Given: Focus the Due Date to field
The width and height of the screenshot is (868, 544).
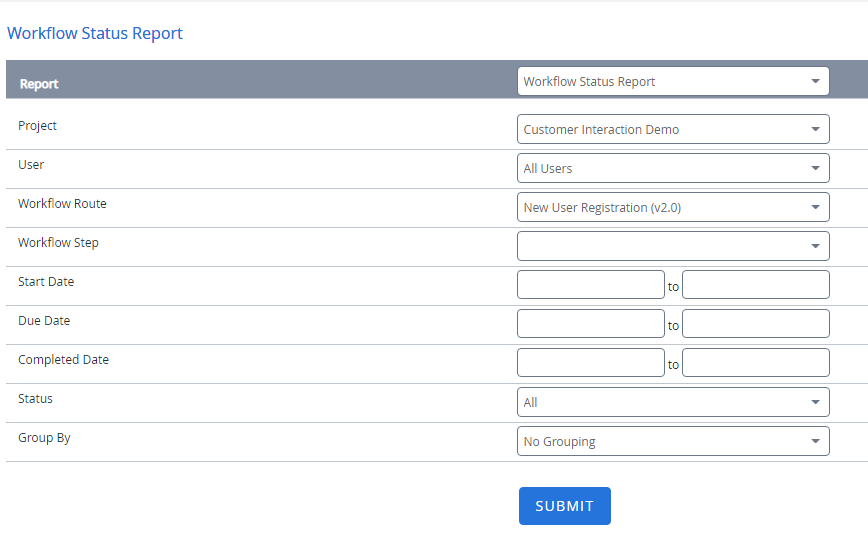Looking at the screenshot, I should (x=755, y=324).
